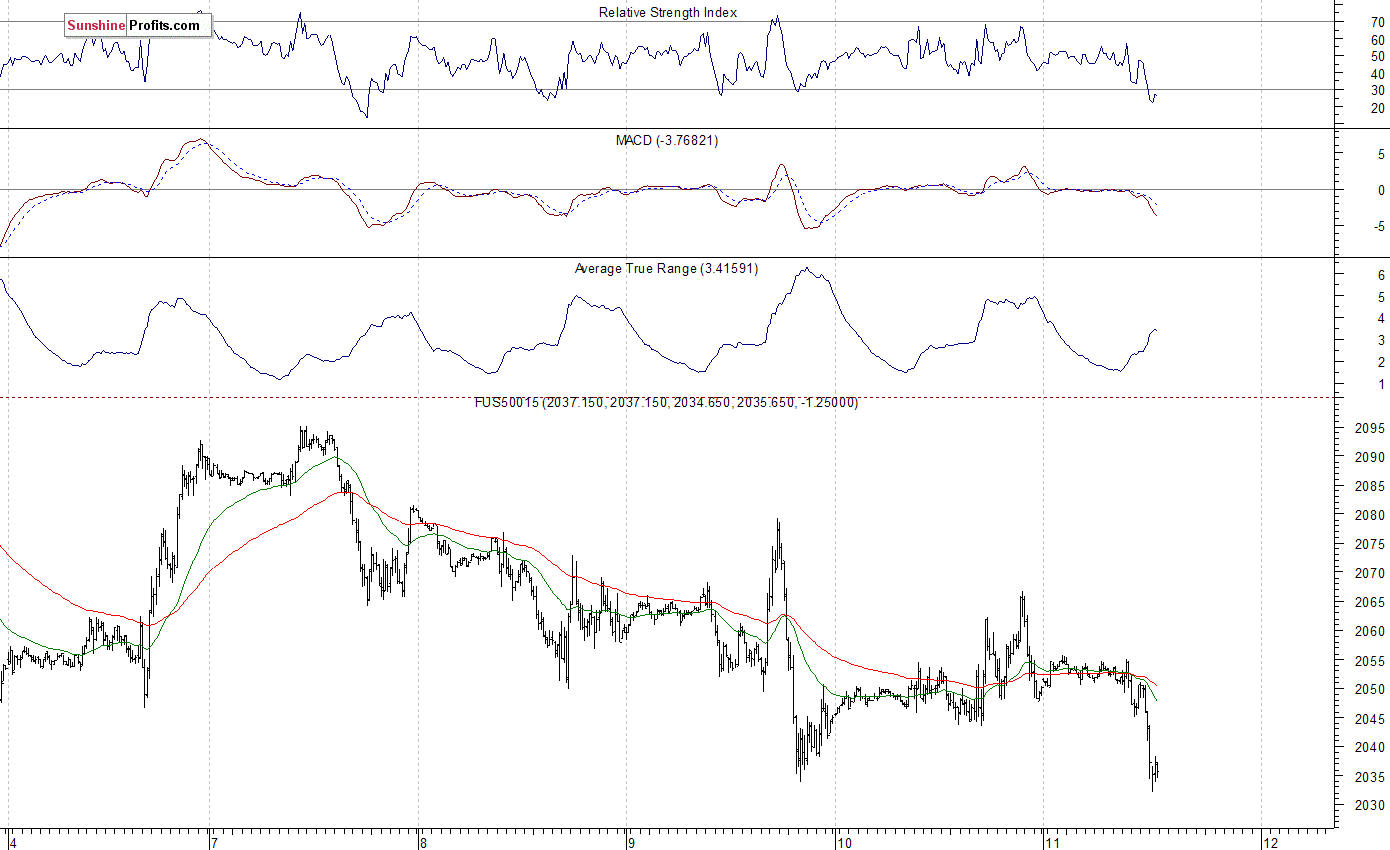Click RSI axis value 20
1390x850 pixels.
1377,107
